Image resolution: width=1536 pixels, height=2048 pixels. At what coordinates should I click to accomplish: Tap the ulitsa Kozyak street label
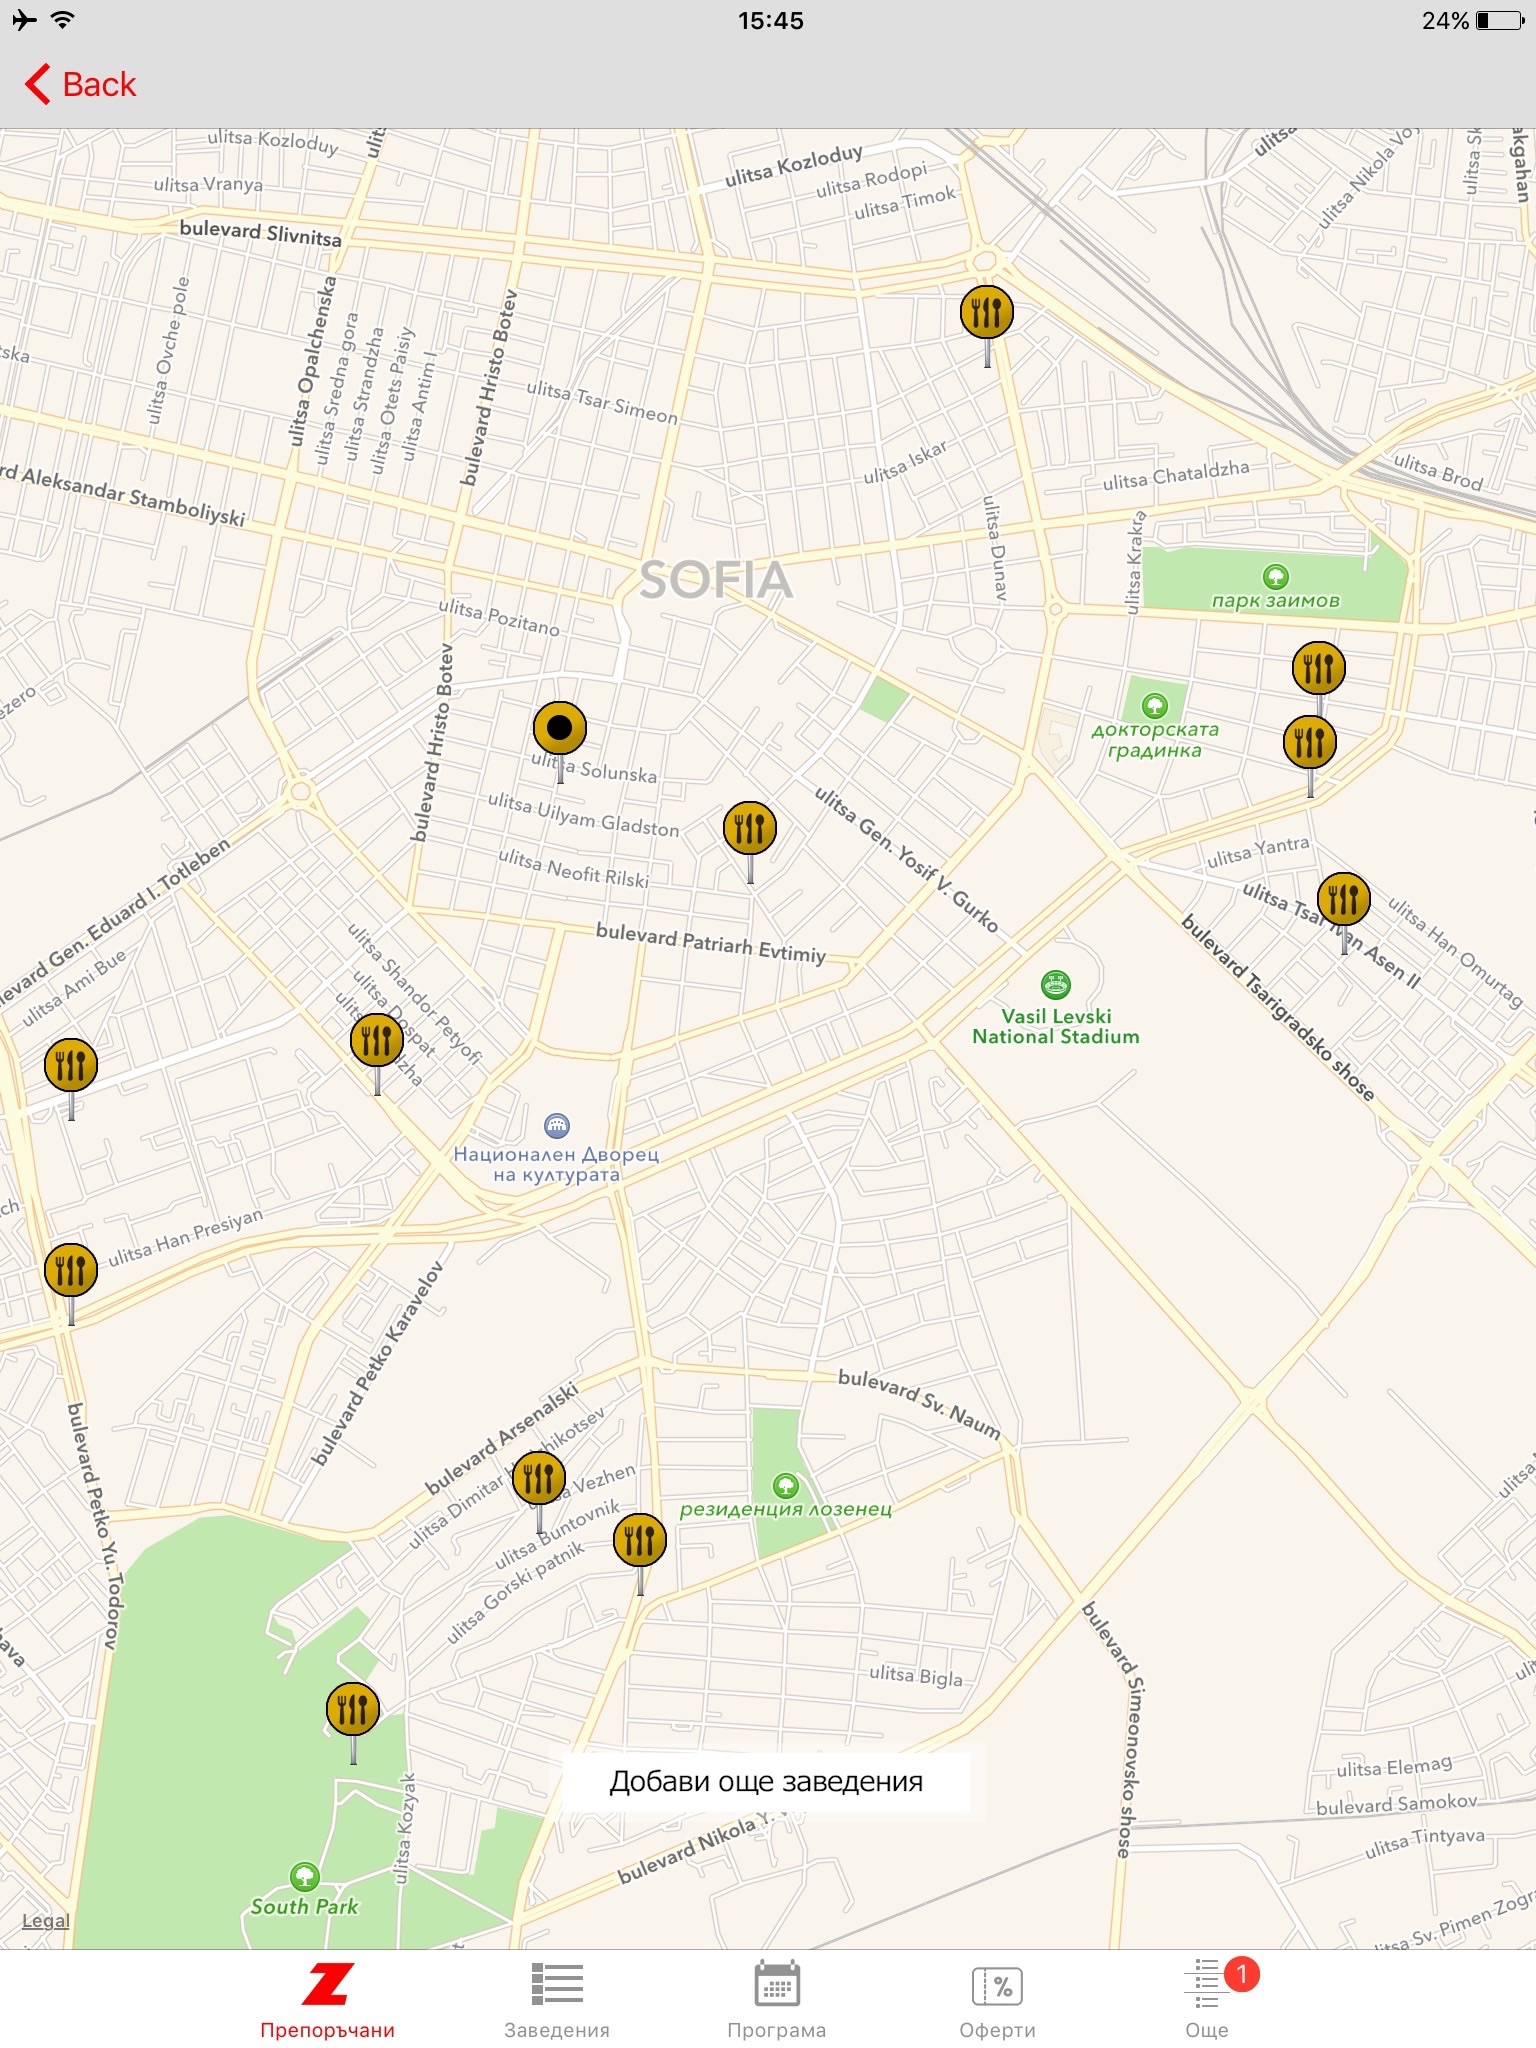coord(403,1828)
